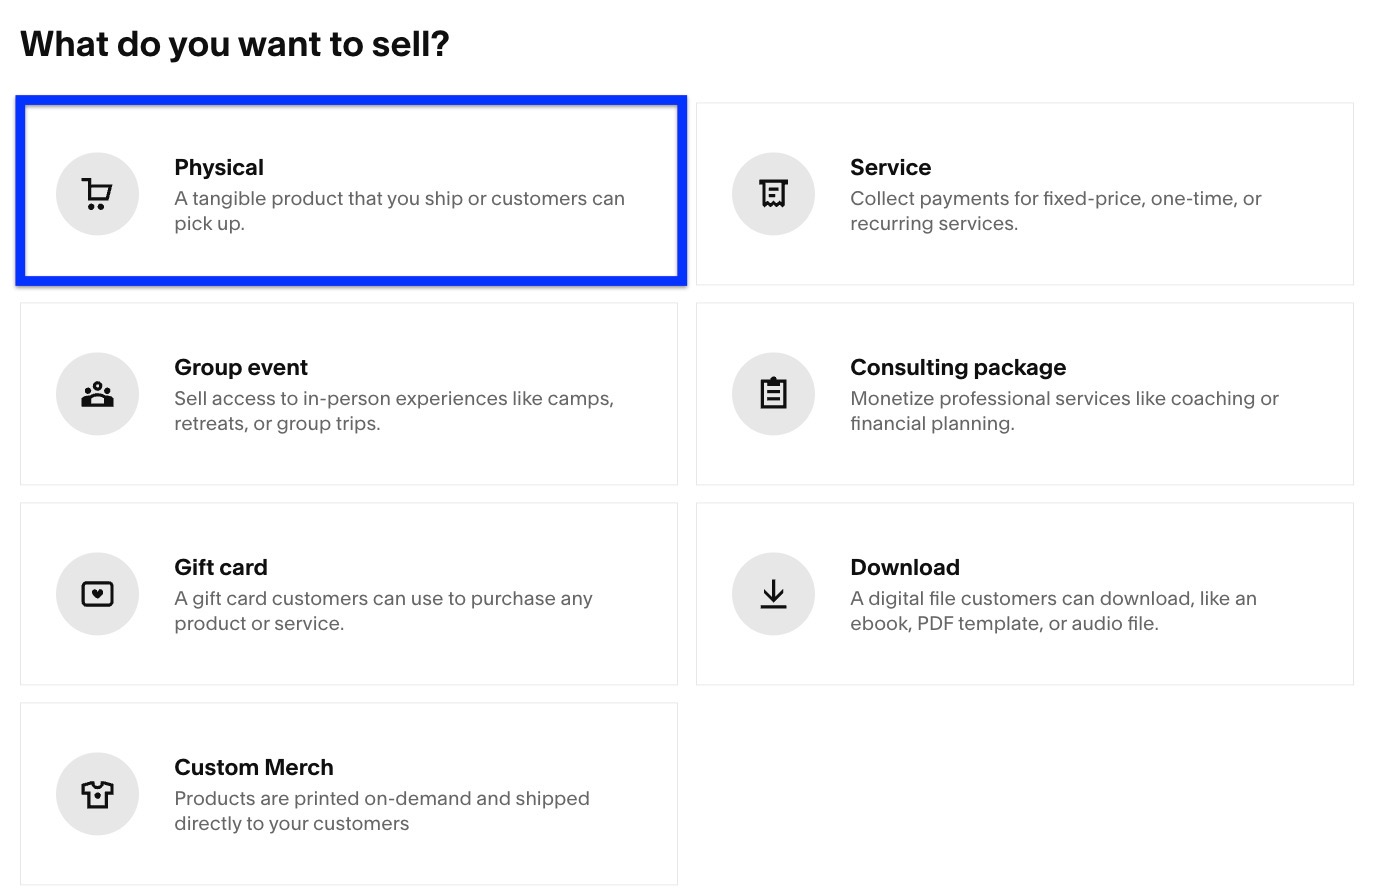Click the group people icon for Group event
Screen dimensions: 1388x896
tap(97, 393)
